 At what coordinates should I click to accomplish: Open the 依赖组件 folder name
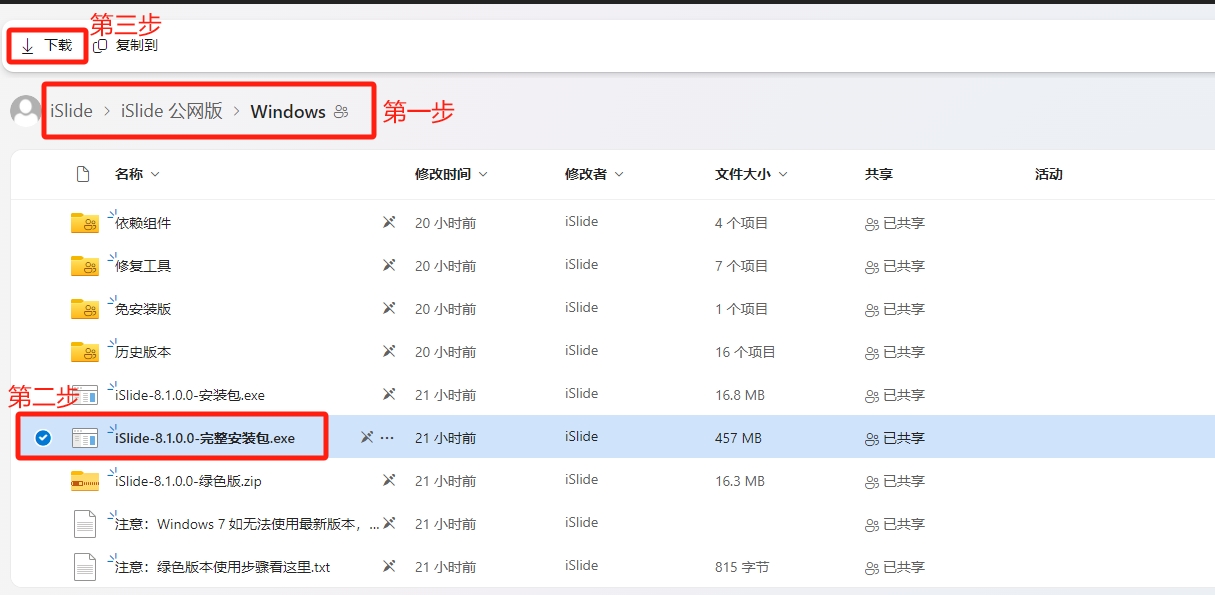[x=143, y=223]
